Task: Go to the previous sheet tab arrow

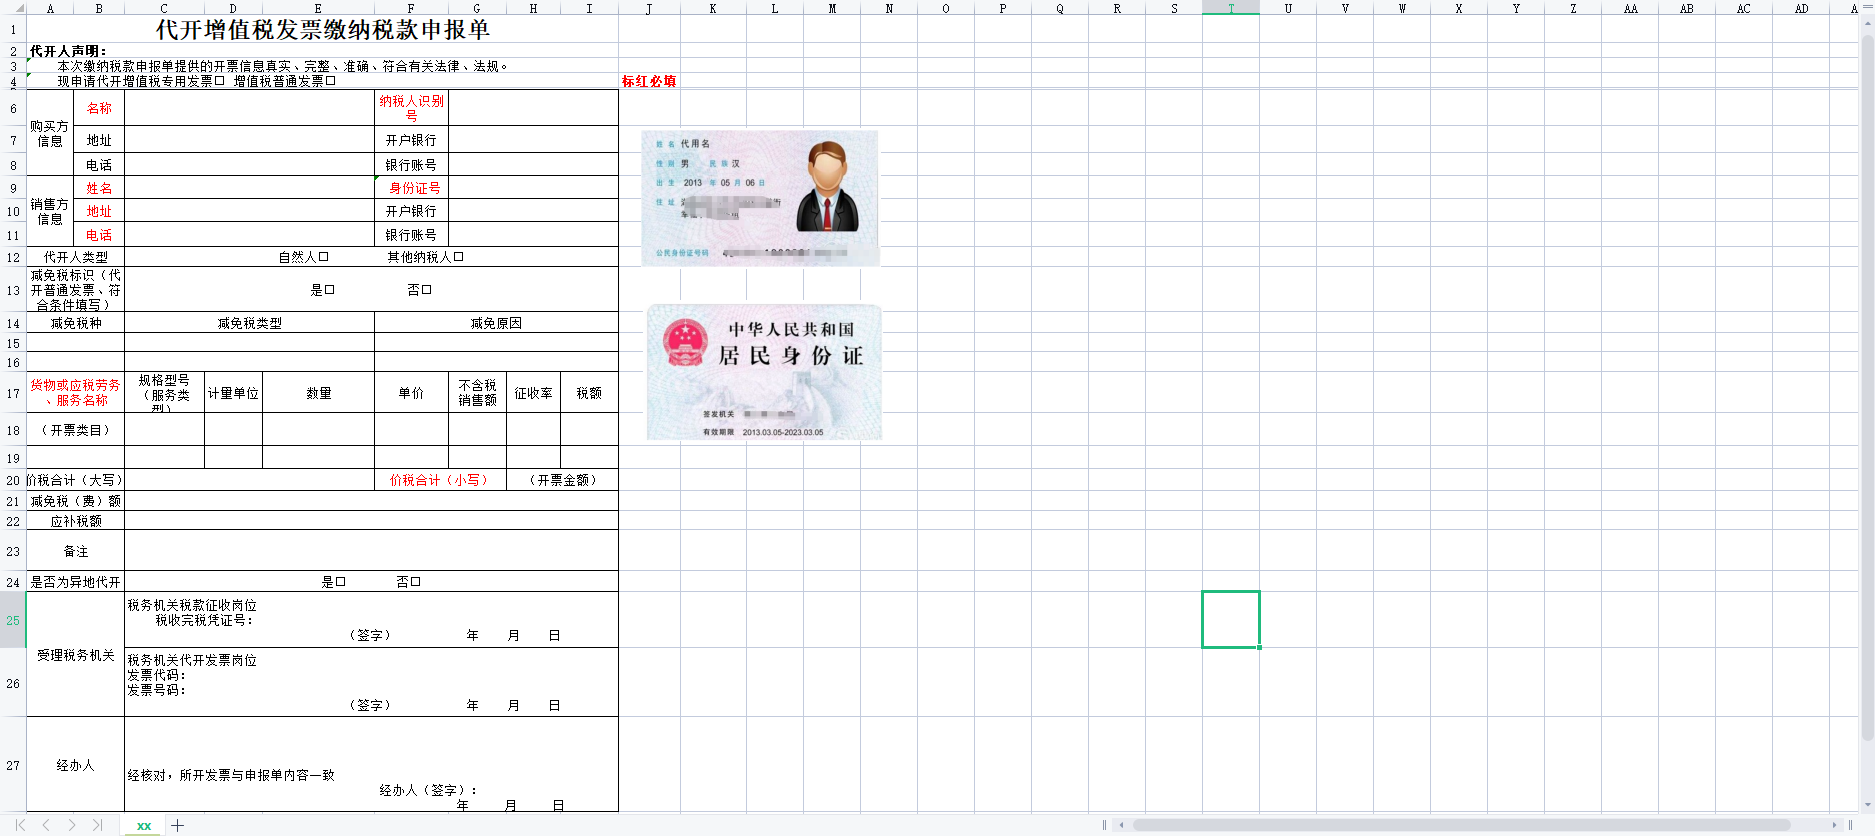Action: tap(46, 825)
